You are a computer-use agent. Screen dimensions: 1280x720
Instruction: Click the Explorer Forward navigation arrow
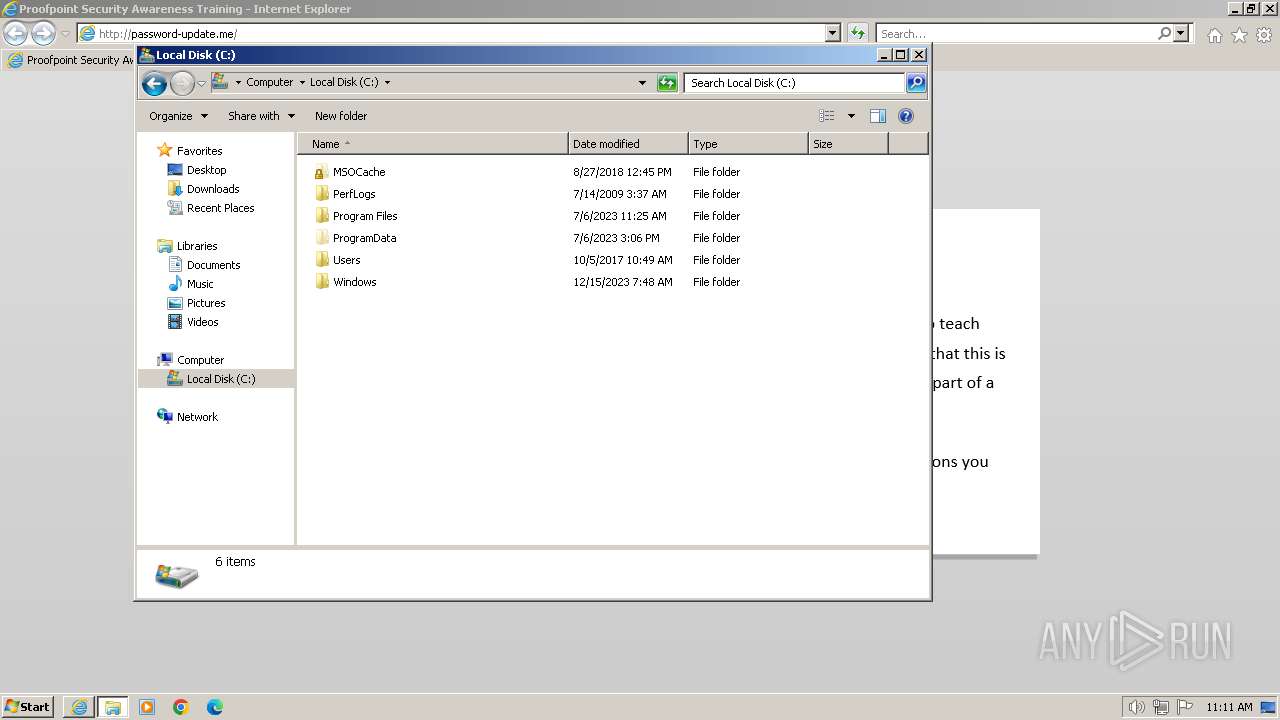182,83
